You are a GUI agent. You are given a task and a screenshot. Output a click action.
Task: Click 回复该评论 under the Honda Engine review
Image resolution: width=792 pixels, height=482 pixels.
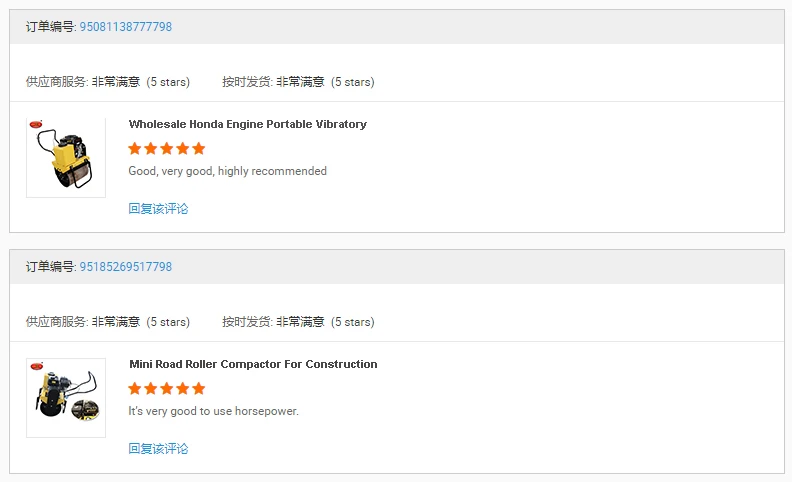click(158, 209)
